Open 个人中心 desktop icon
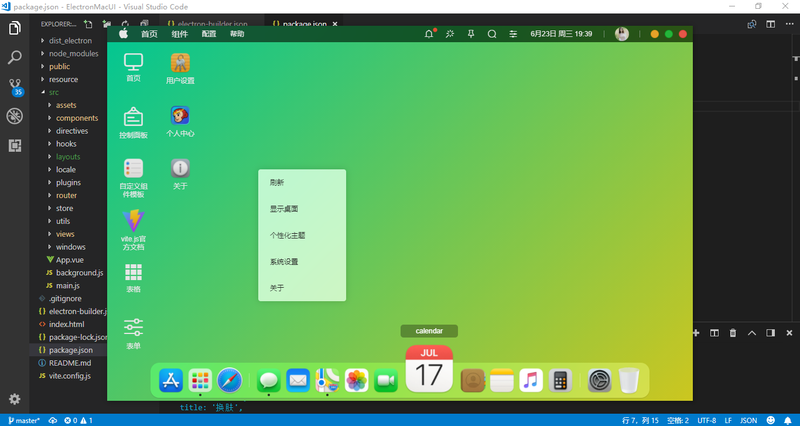This screenshot has height=426, width=800. [180, 121]
